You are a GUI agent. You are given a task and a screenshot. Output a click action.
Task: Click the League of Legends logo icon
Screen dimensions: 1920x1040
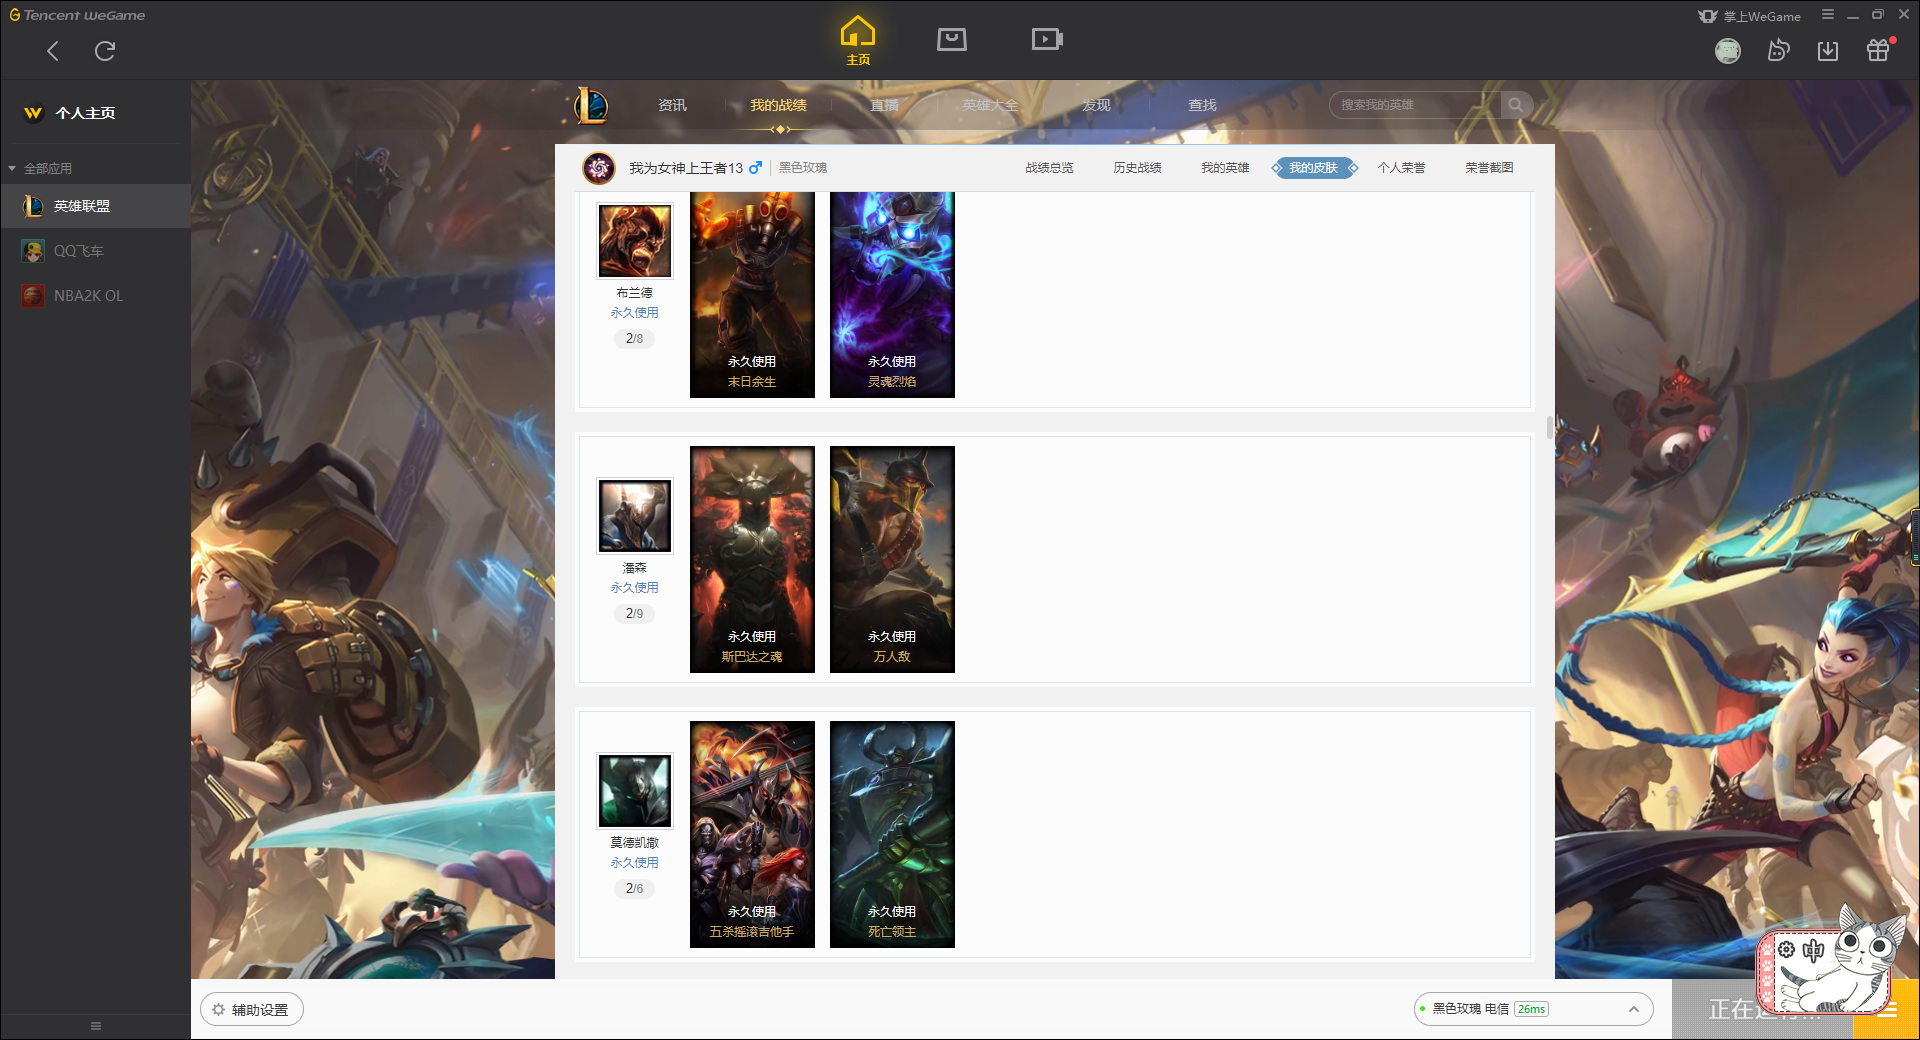click(x=591, y=105)
